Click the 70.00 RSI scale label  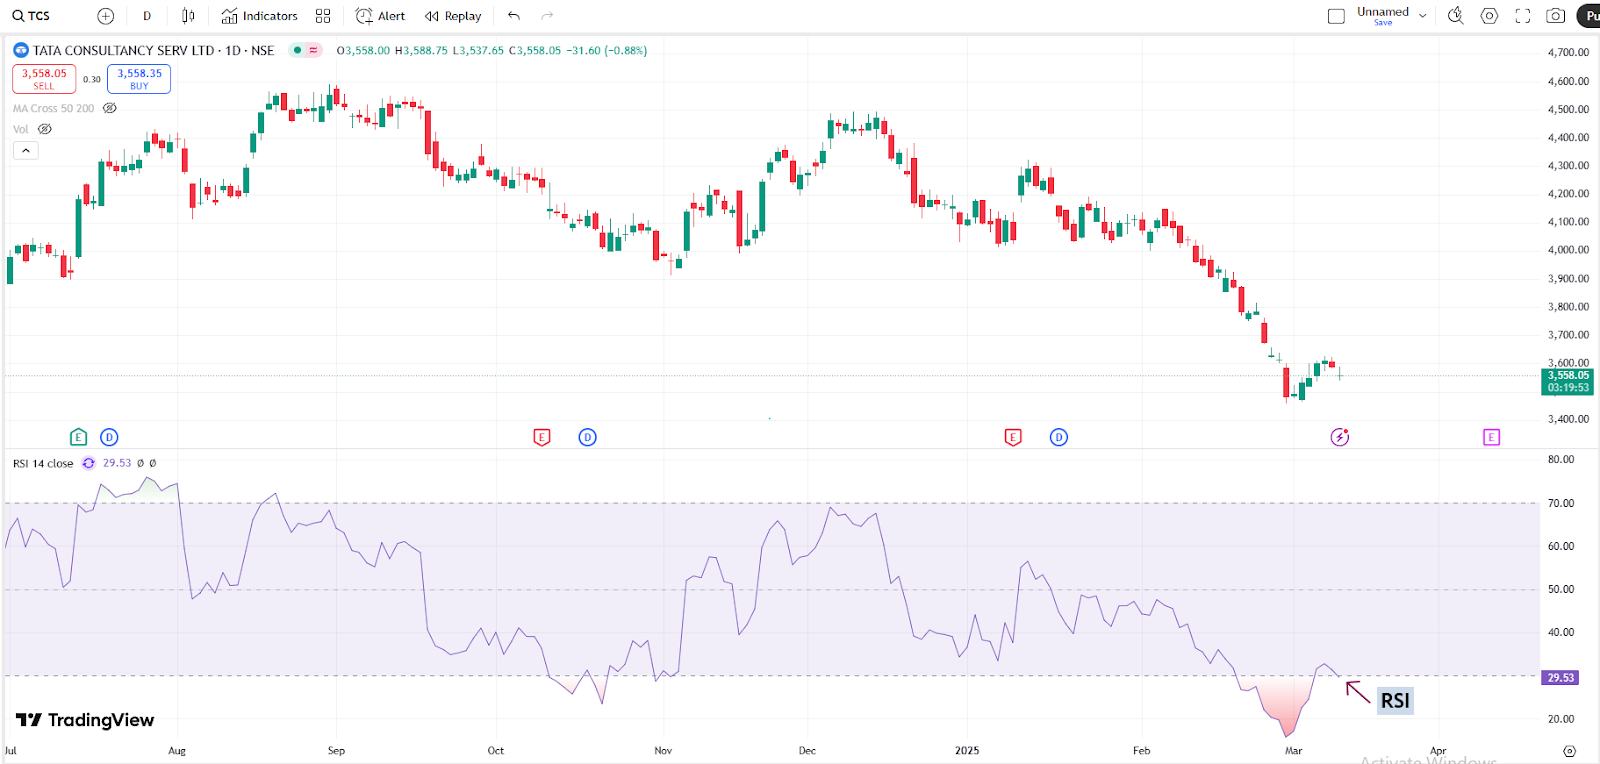pyautogui.click(x=1561, y=503)
